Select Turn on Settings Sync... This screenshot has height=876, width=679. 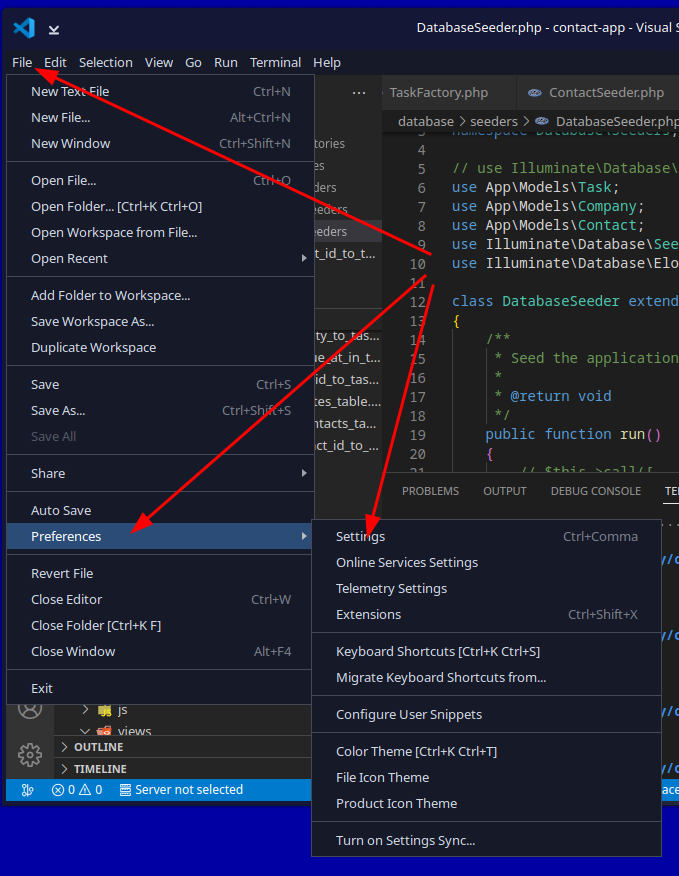(486, 840)
